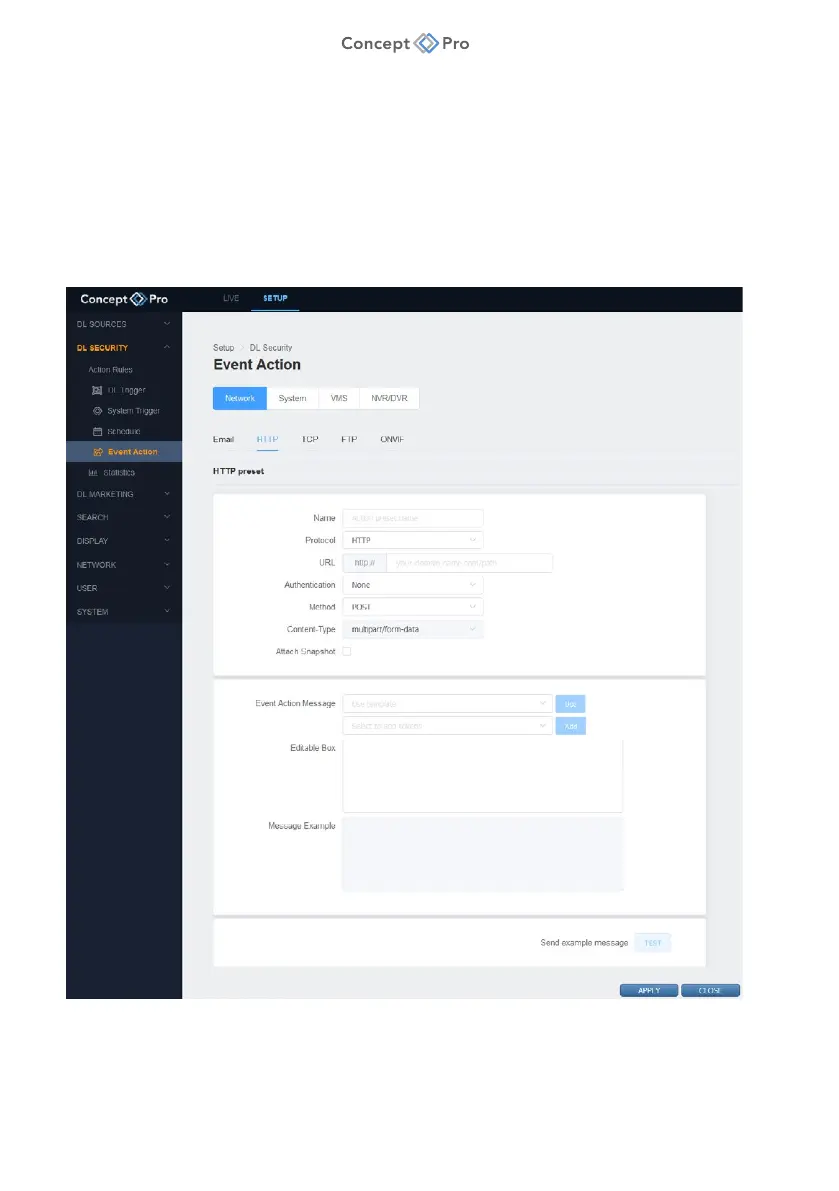Switch to the TCP sub-tab
839x1191 pixels.
click(310, 440)
